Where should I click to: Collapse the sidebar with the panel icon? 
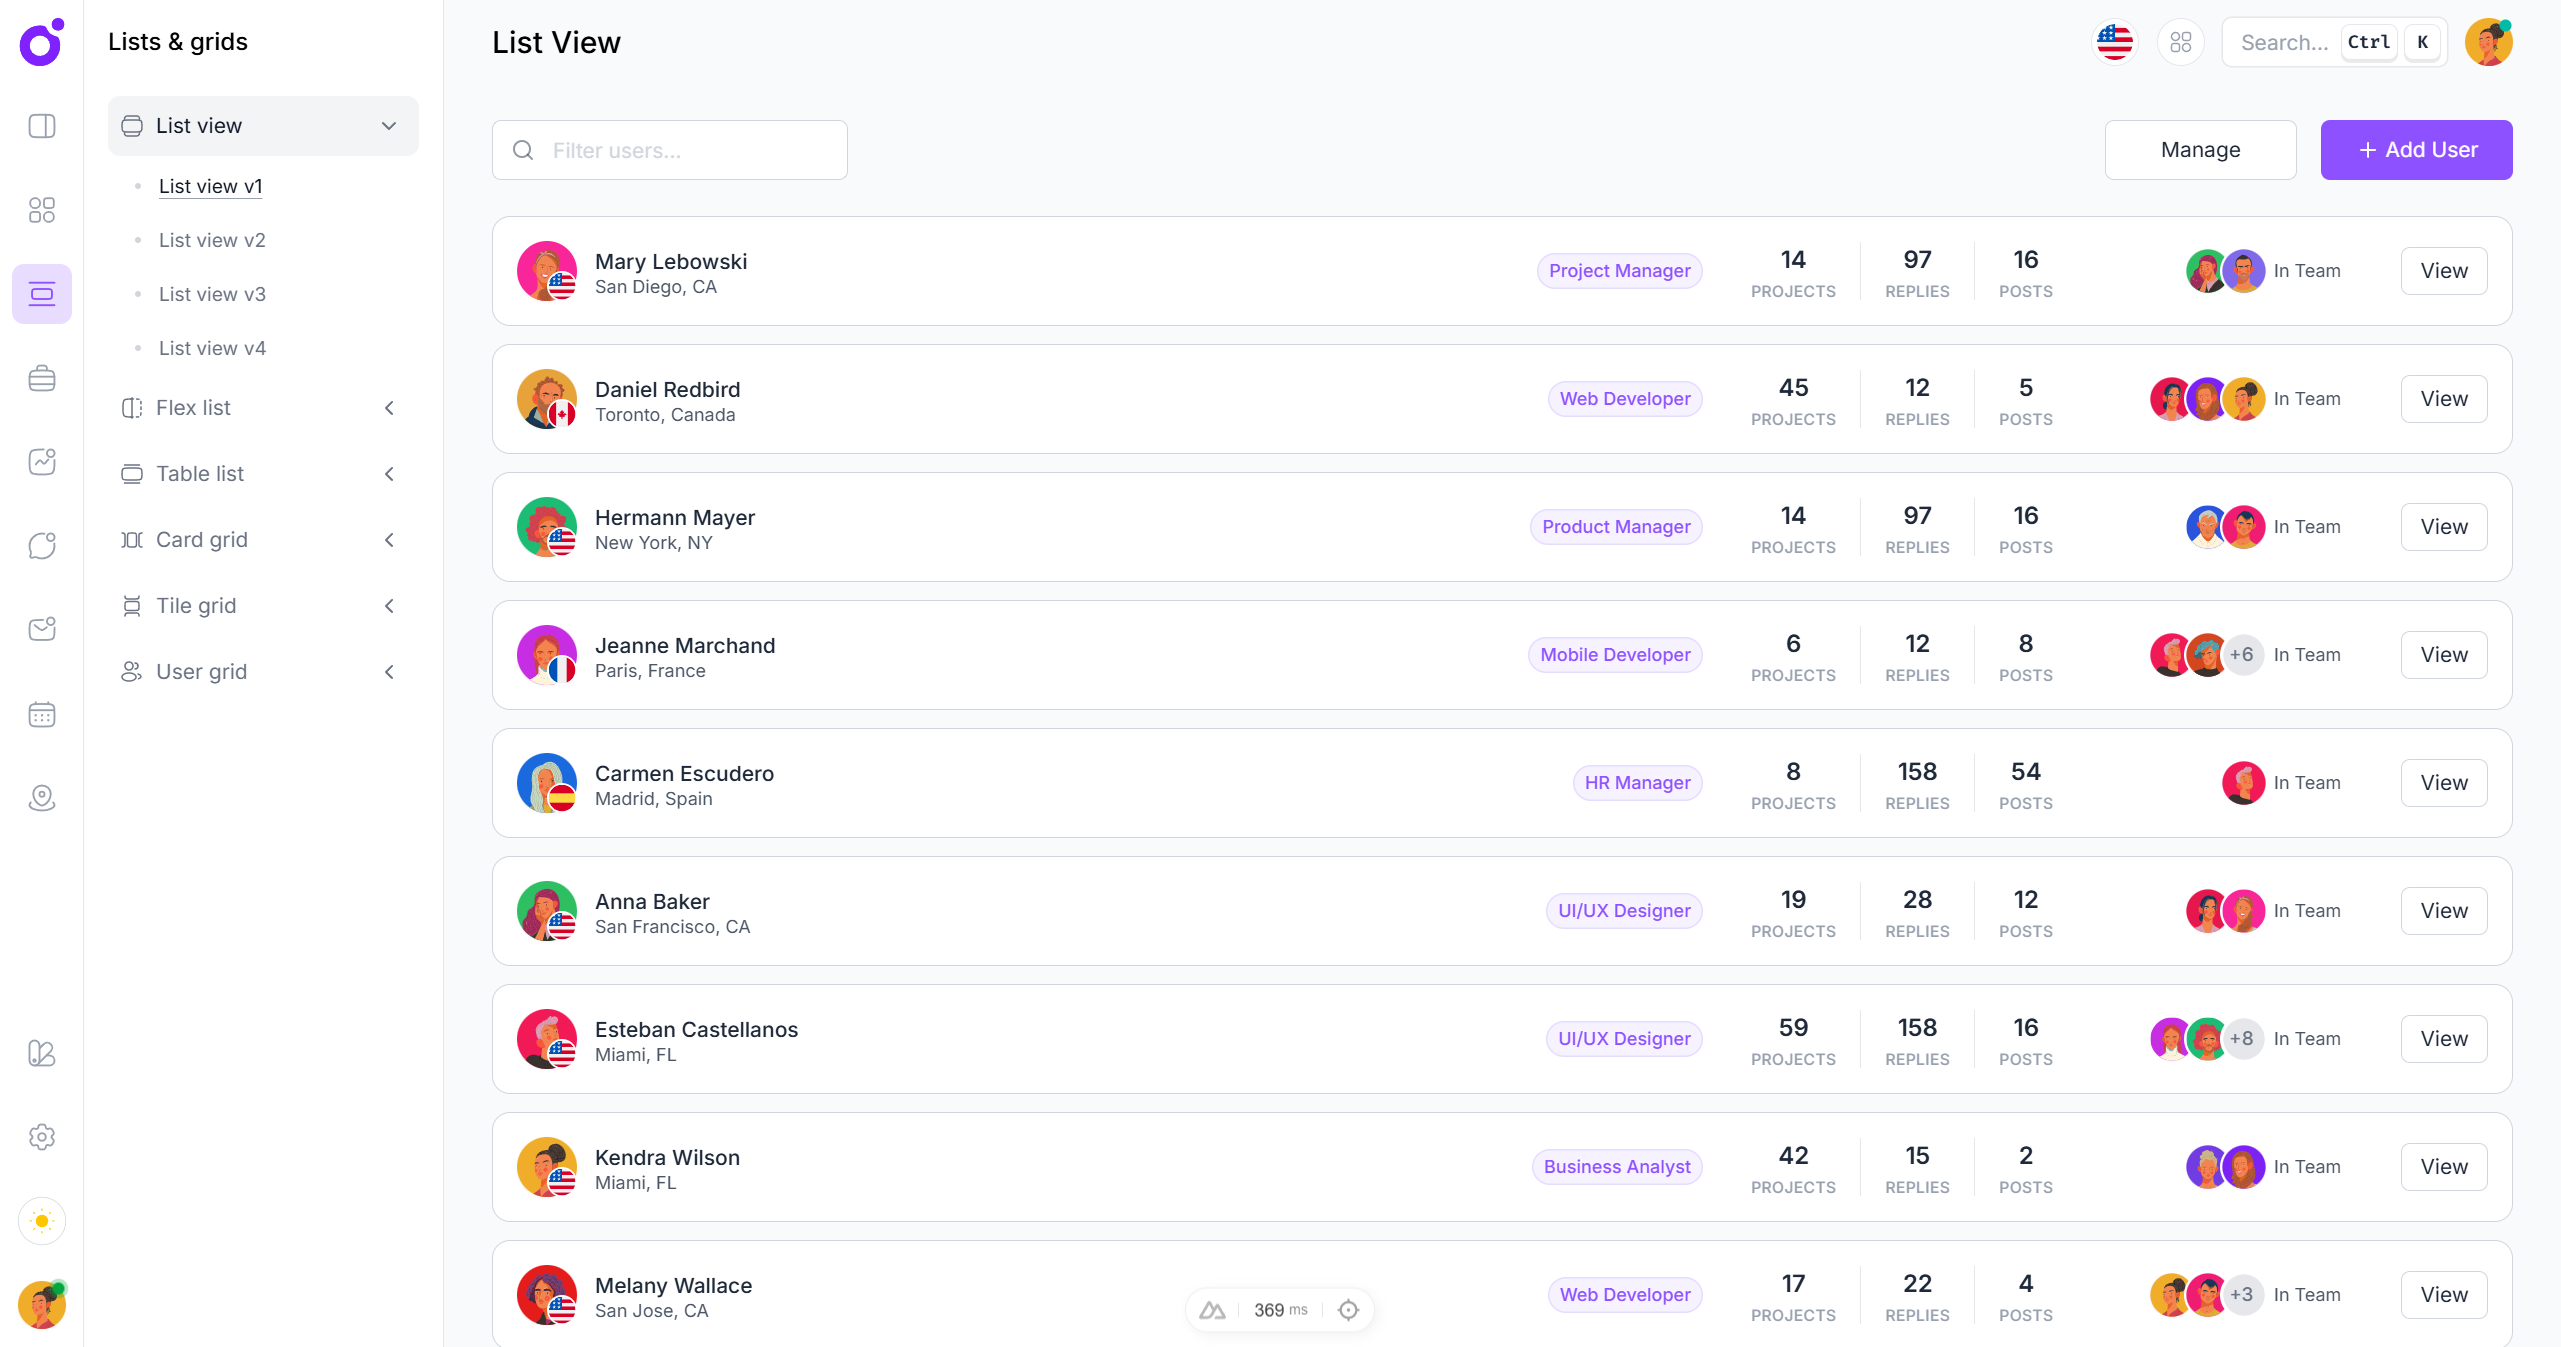[42, 126]
